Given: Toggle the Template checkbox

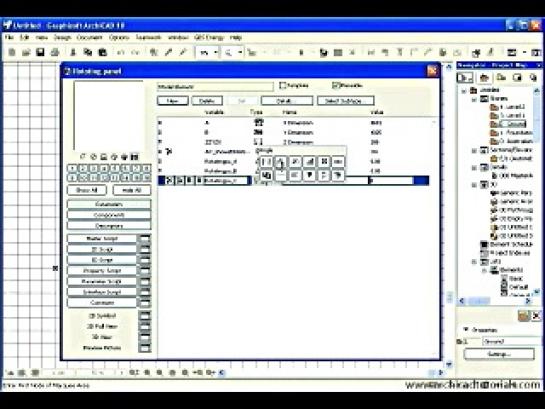Looking at the screenshot, I should pos(283,85).
